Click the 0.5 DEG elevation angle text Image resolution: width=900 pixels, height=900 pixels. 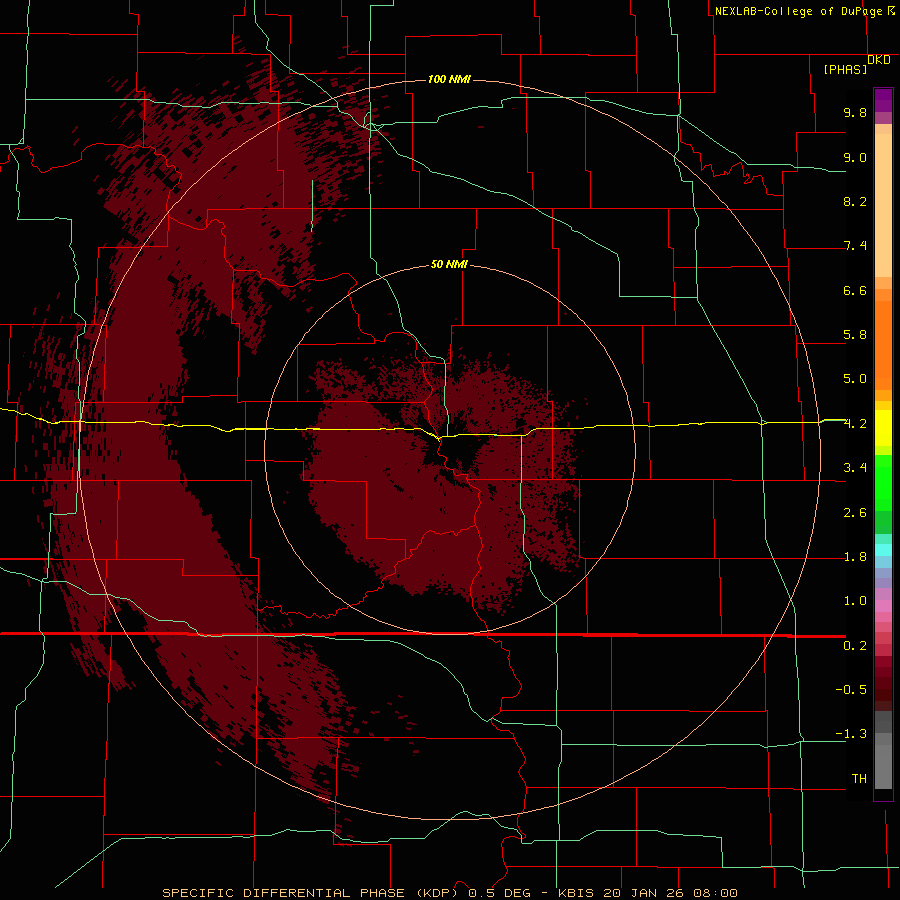pos(499,893)
